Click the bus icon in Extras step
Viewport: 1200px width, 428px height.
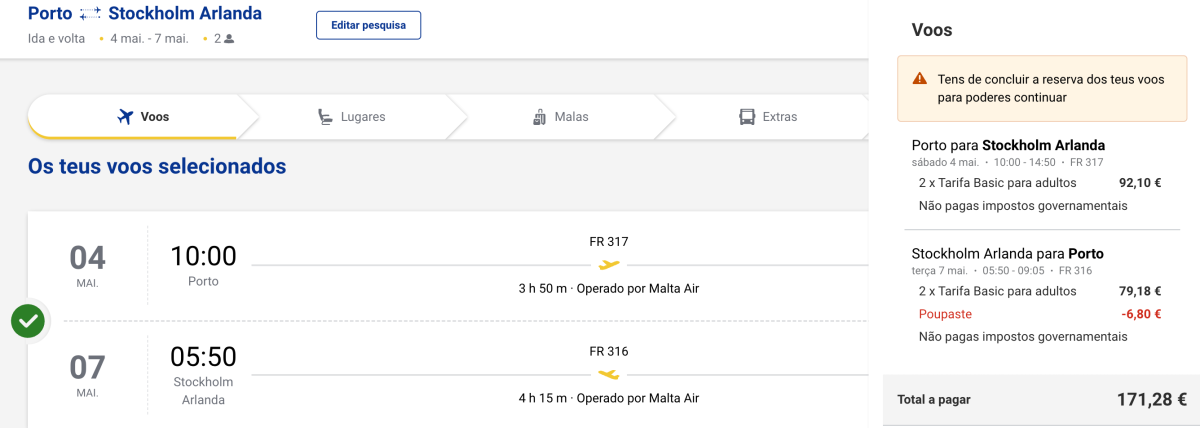(747, 117)
